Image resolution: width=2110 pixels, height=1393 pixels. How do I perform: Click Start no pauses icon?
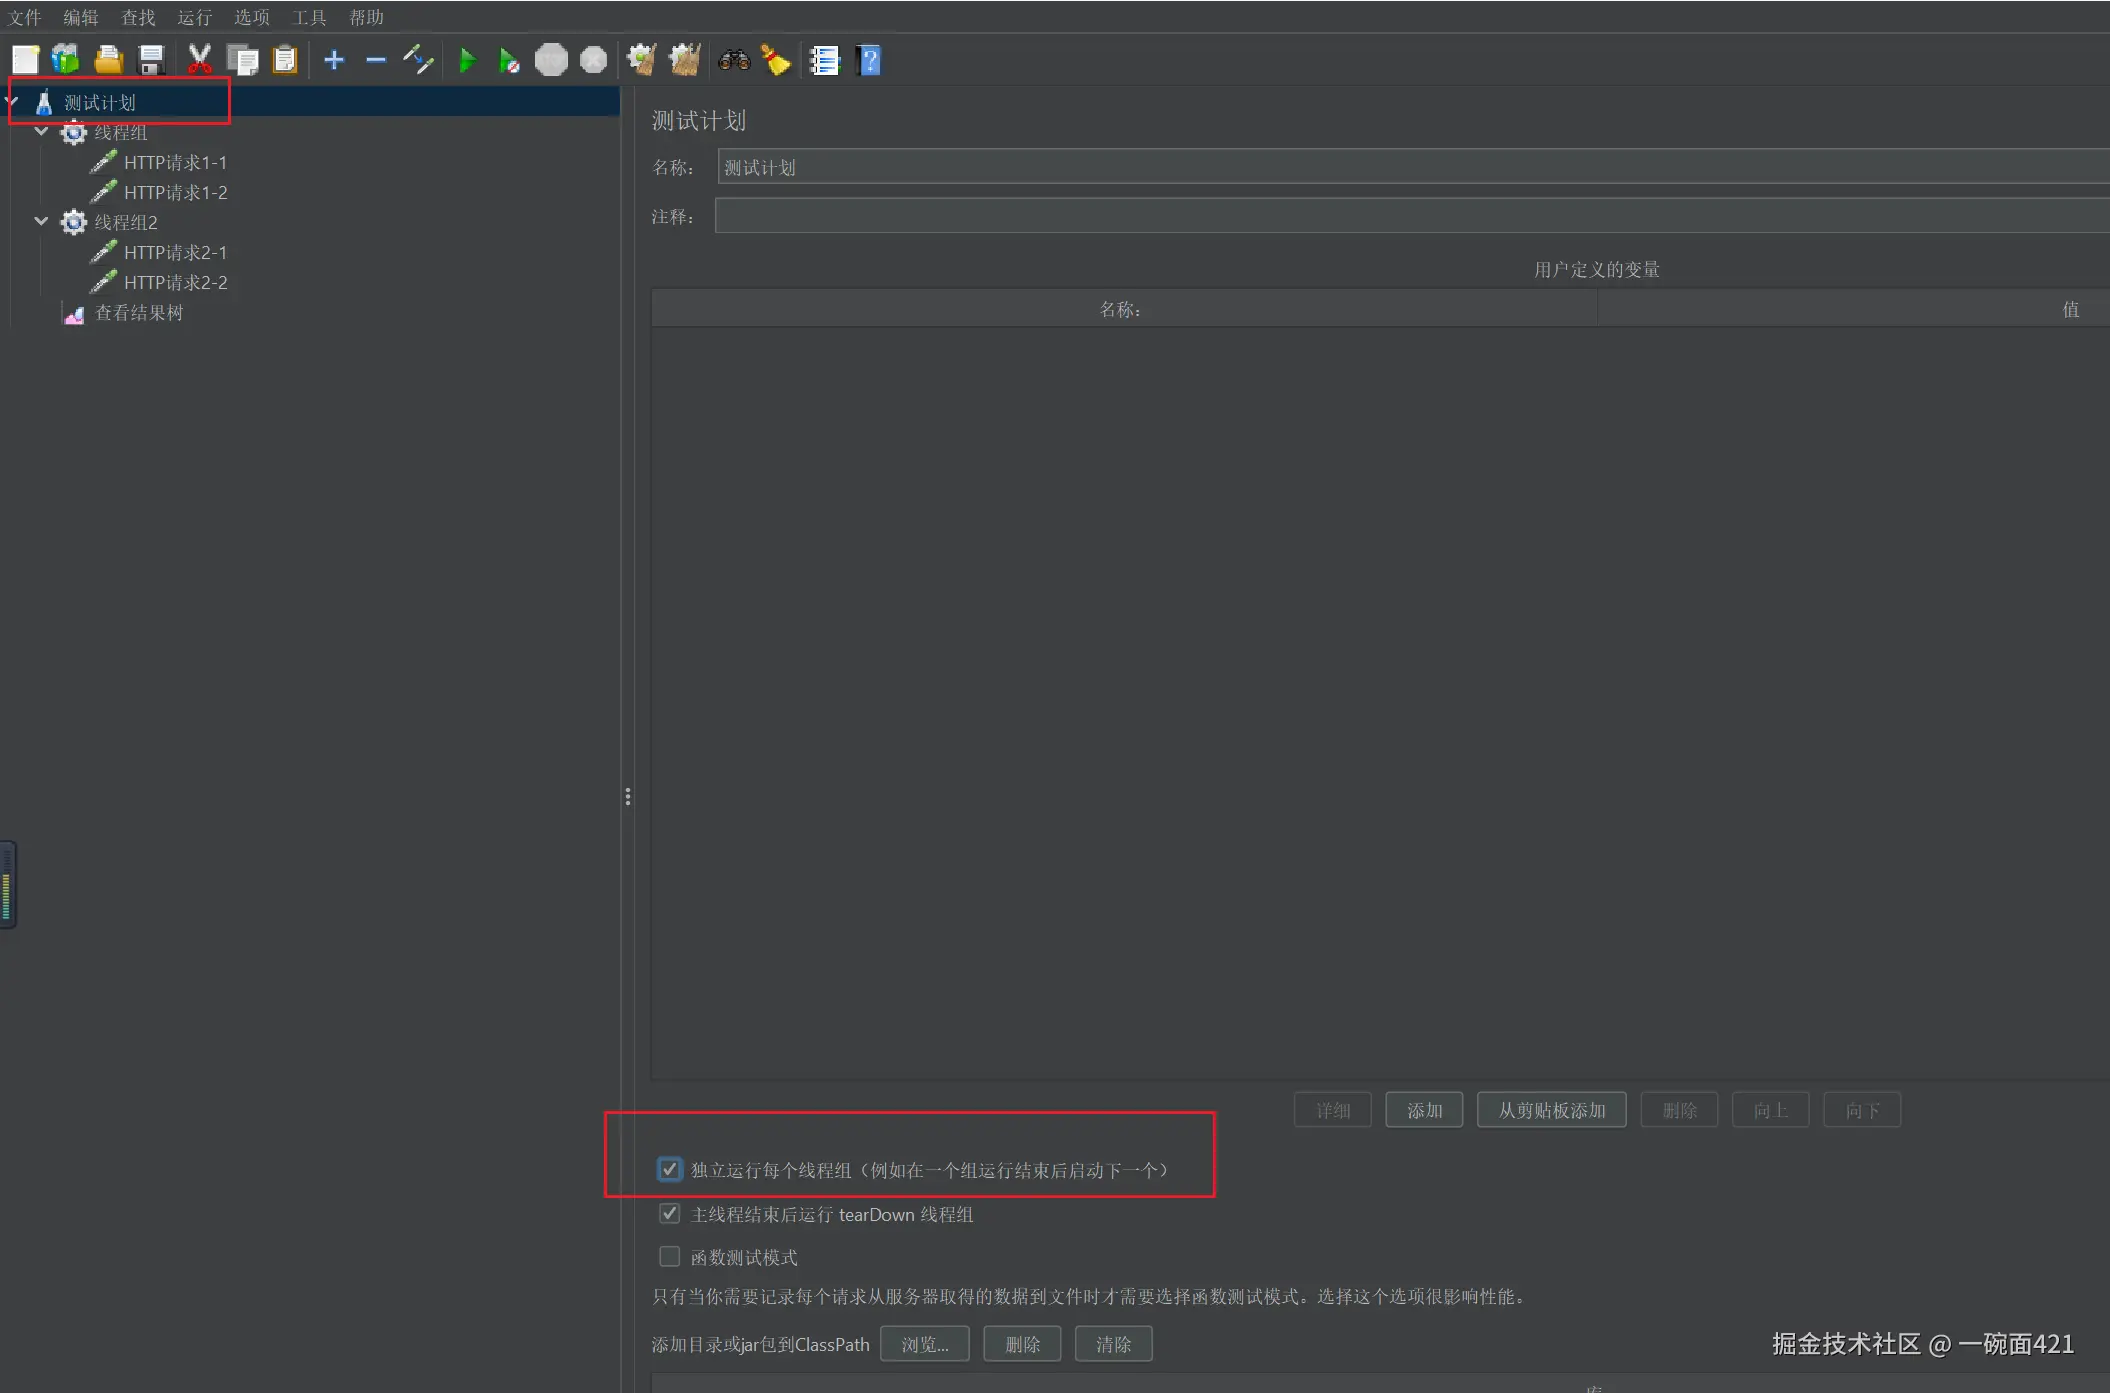(x=508, y=61)
